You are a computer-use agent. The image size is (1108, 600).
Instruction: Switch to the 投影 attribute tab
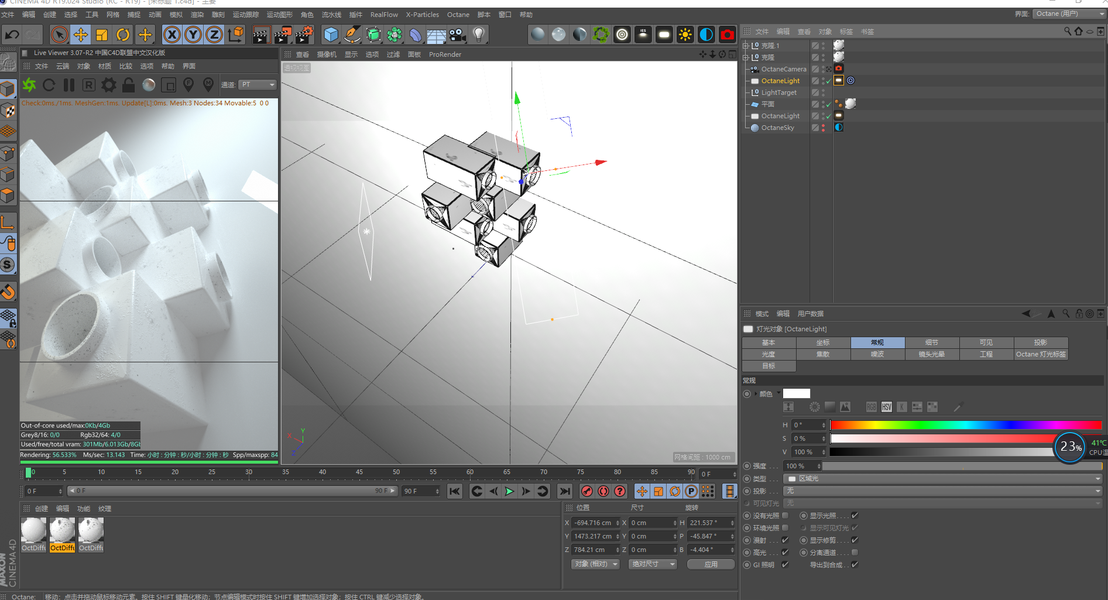(1040, 342)
